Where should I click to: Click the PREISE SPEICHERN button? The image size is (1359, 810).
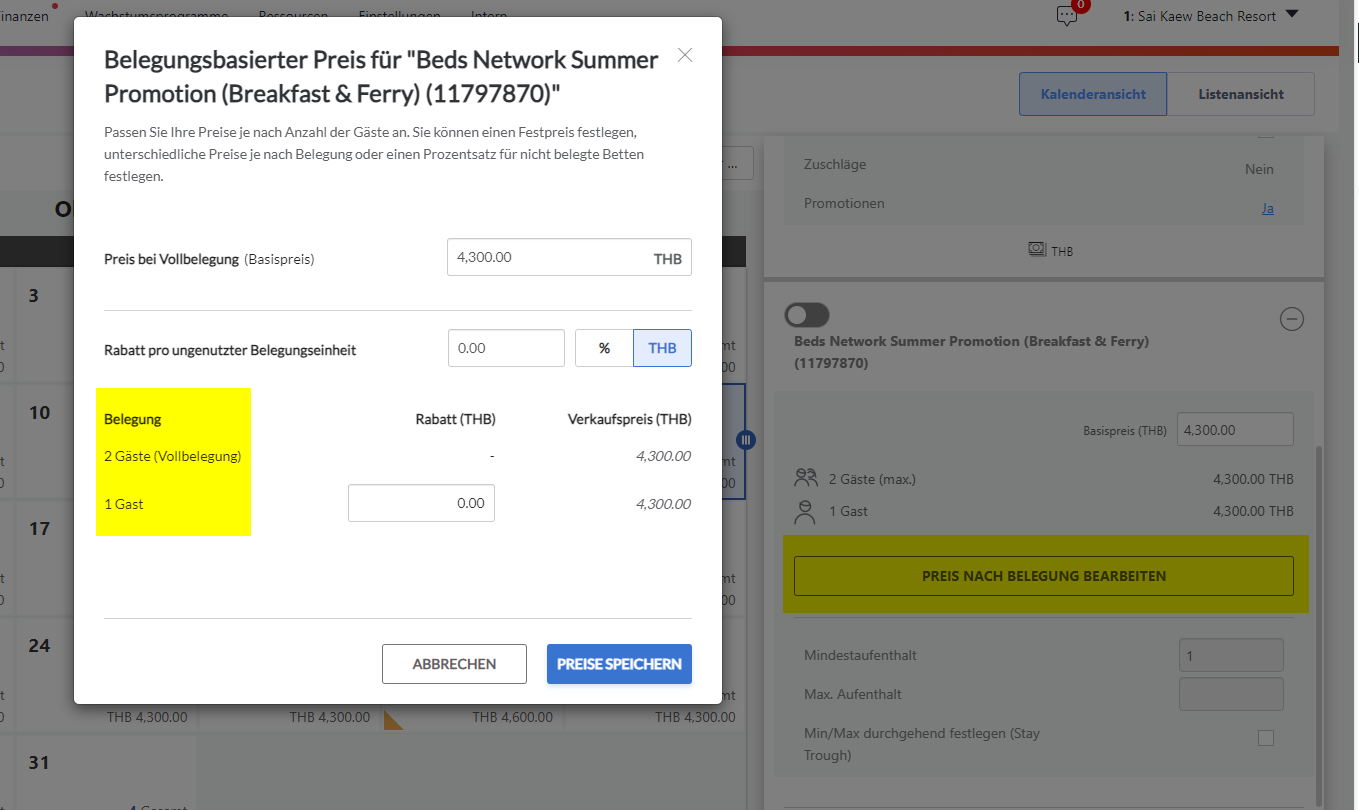[619, 664]
